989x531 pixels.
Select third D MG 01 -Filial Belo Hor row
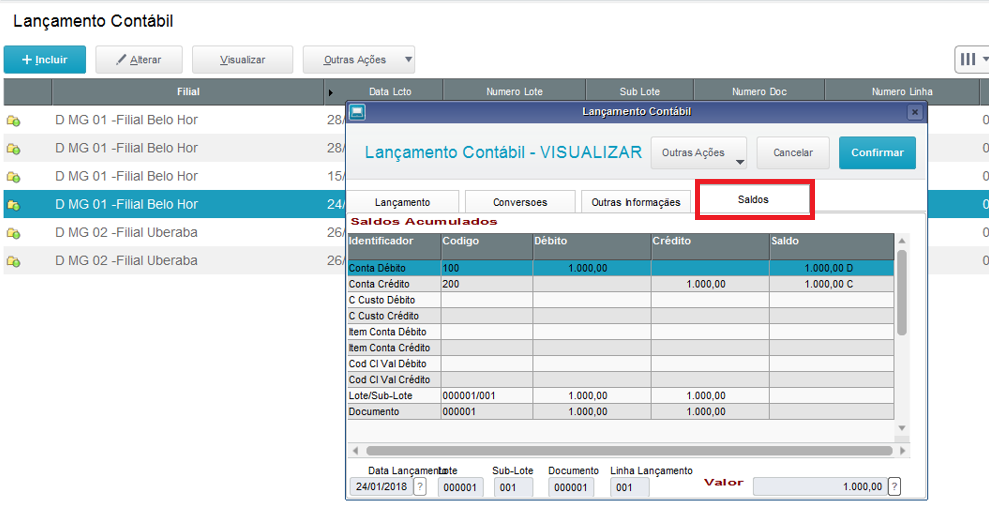point(175,176)
